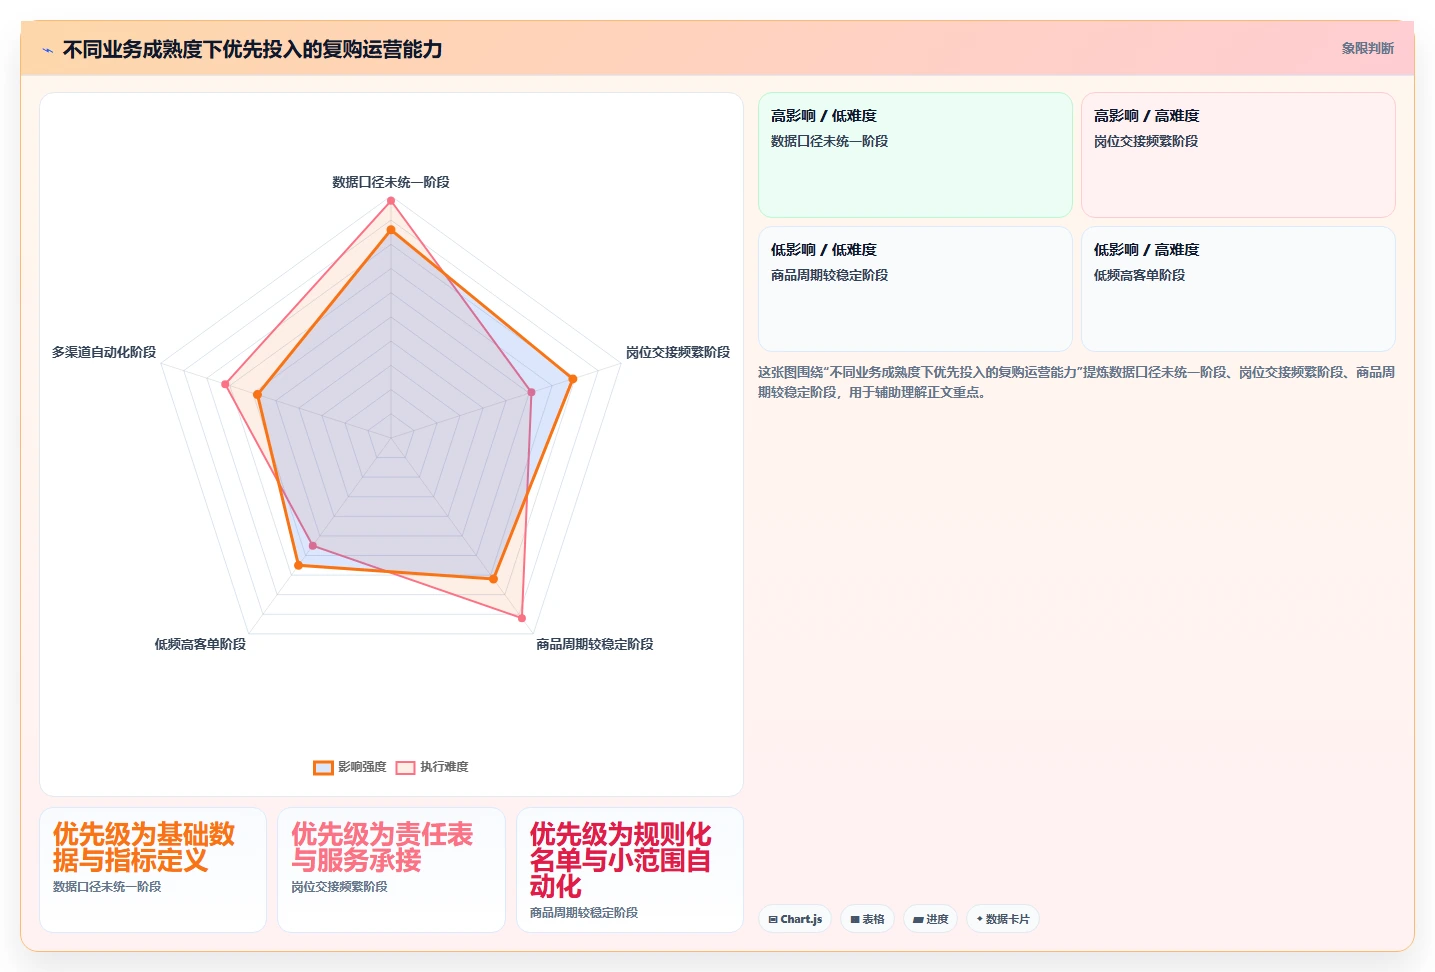Click pink 执行难度 point on 多渠道自动化阶段 axis
This screenshot has height=972, width=1435.
click(226, 384)
